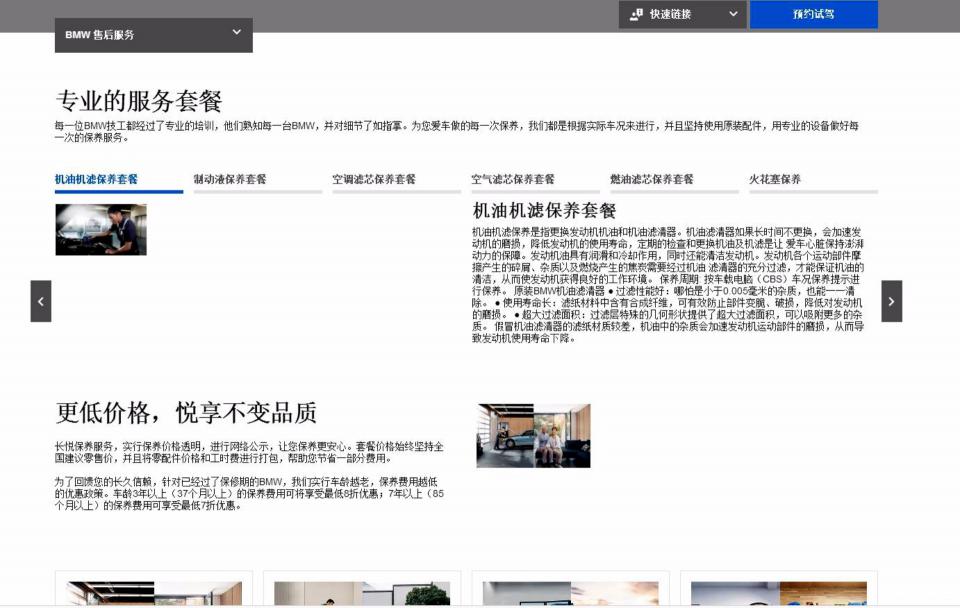Click the 更低价格，悦享不变品质 heading
Screen dimensions: 960x608
tap(186, 413)
